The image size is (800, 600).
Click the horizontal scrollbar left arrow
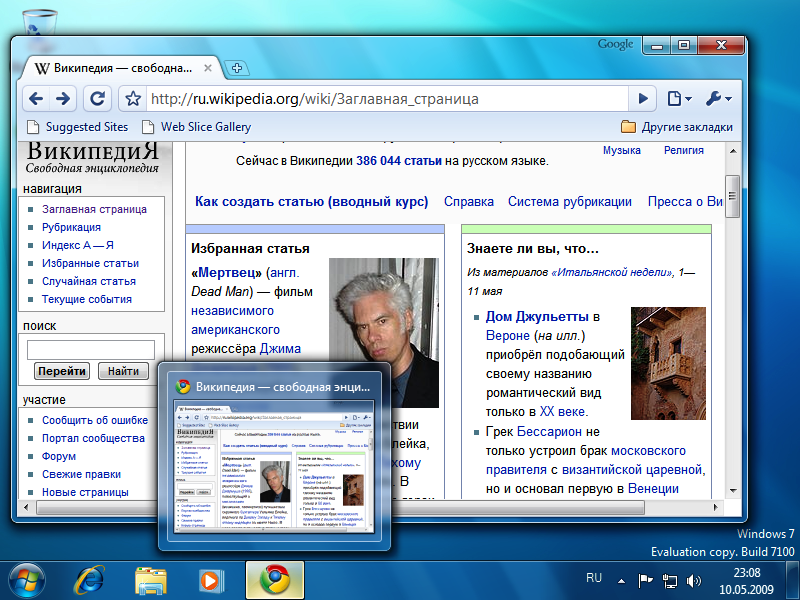[26, 507]
